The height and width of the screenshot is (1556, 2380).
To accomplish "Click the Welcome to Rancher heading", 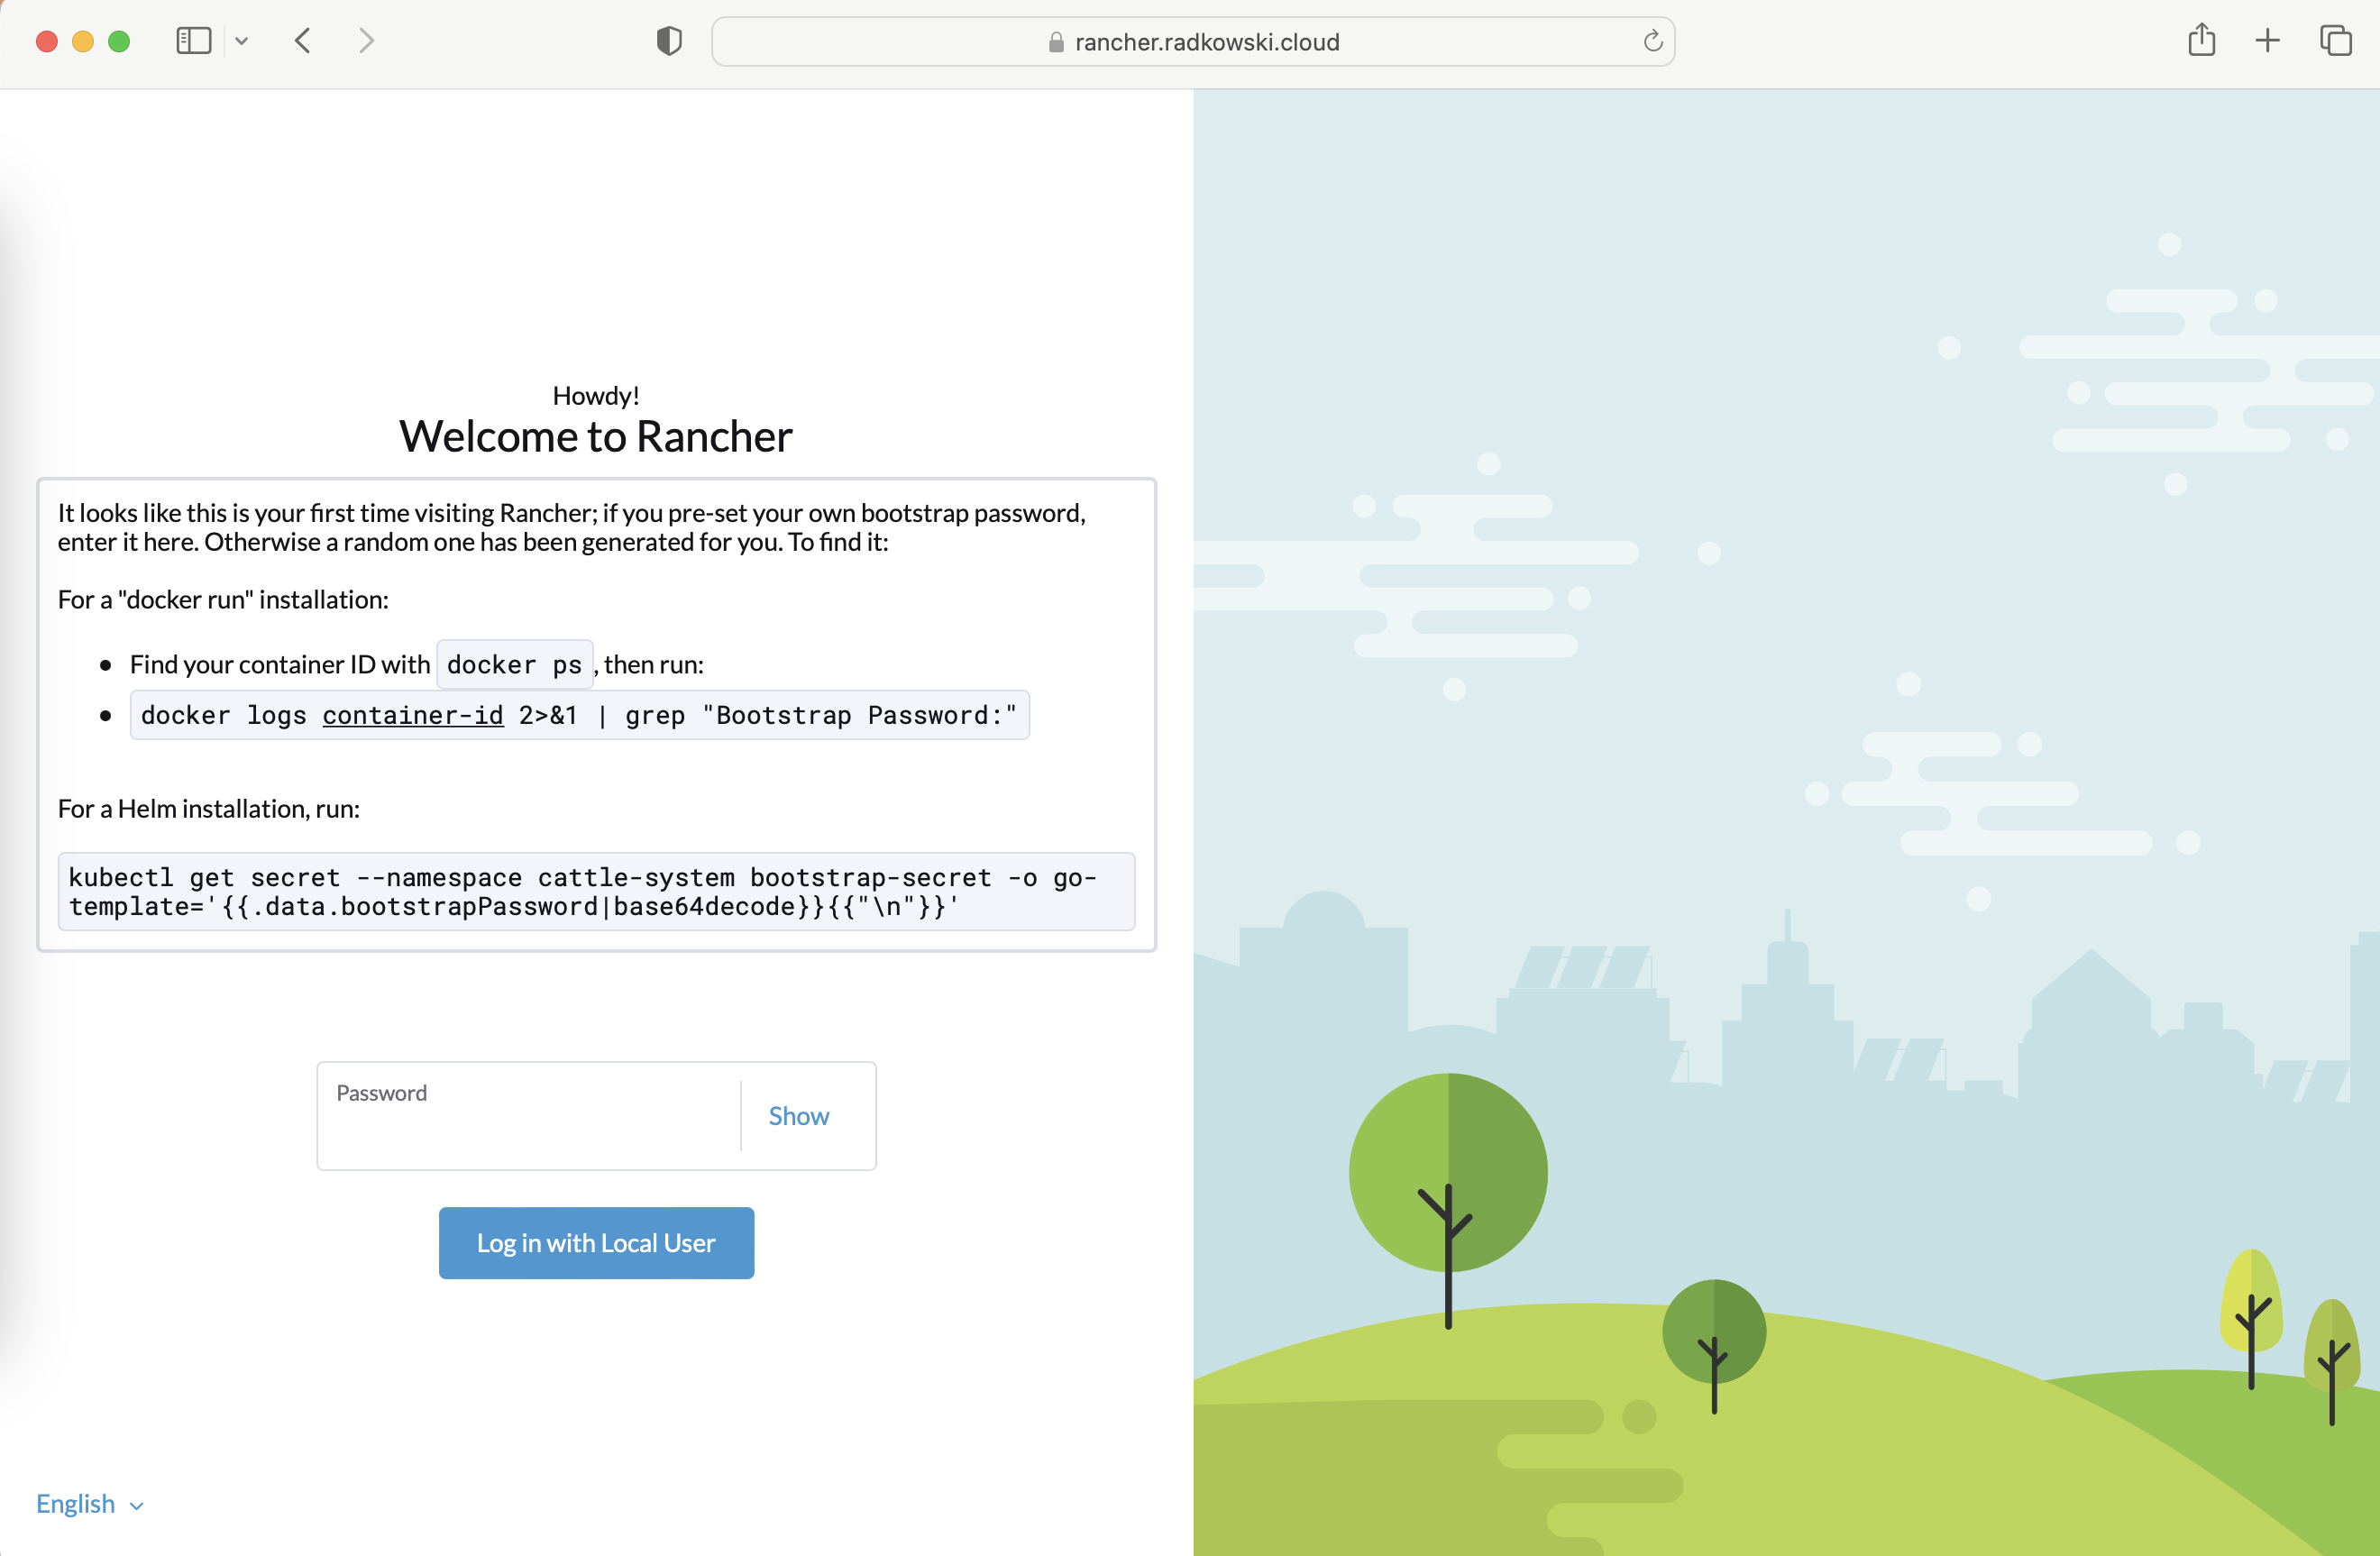I will (596, 436).
